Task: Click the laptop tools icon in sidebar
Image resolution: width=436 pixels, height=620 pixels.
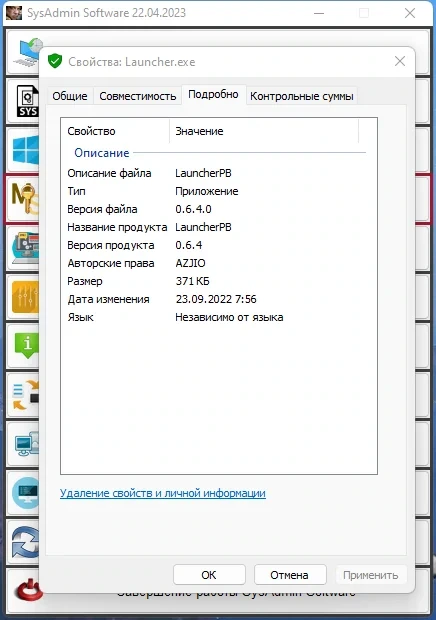Action: pos(25,248)
